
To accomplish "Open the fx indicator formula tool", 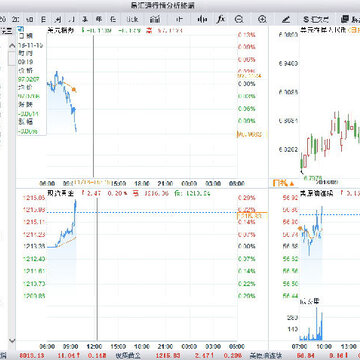I will click(220, 19).
